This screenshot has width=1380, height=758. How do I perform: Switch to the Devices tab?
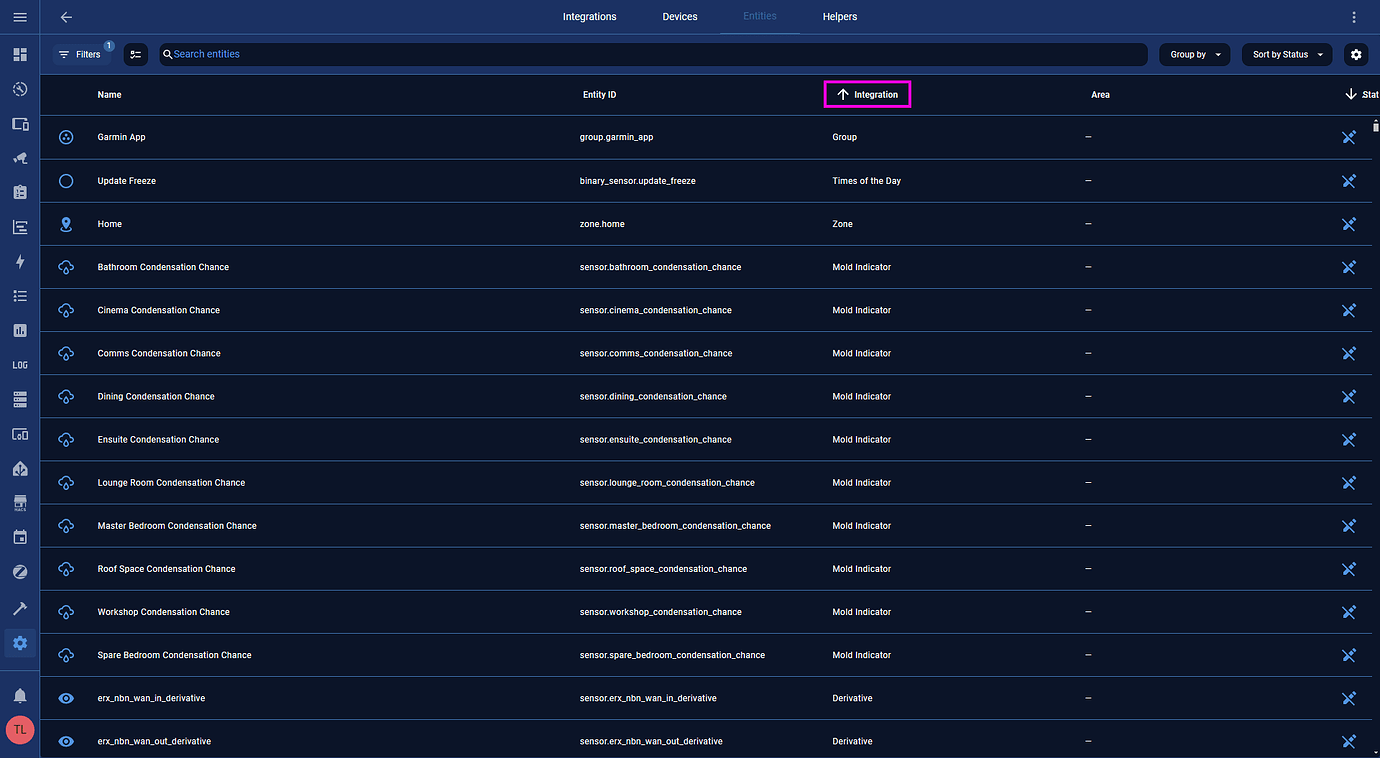tap(680, 17)
